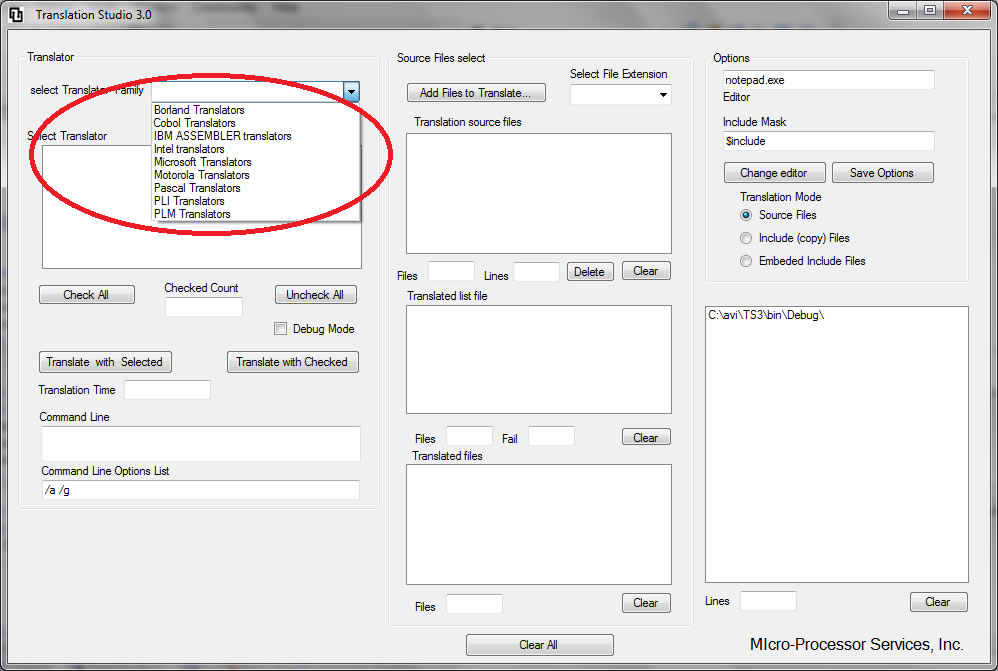Click the Save Options button
Image resolution: width=998 pixels, height=671 pixels.
[883, 173]
